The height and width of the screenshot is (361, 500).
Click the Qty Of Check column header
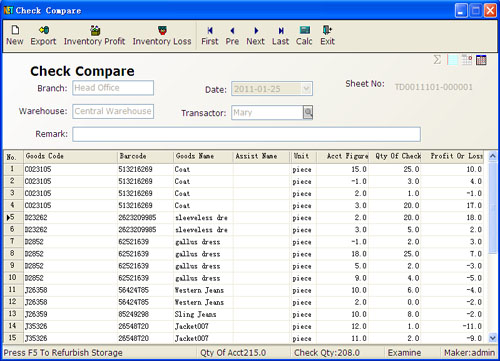395,156
